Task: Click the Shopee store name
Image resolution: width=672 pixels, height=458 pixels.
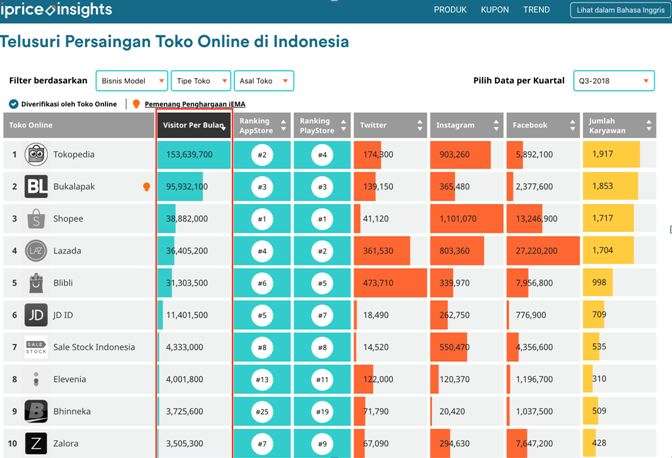Action: (68, 219)
